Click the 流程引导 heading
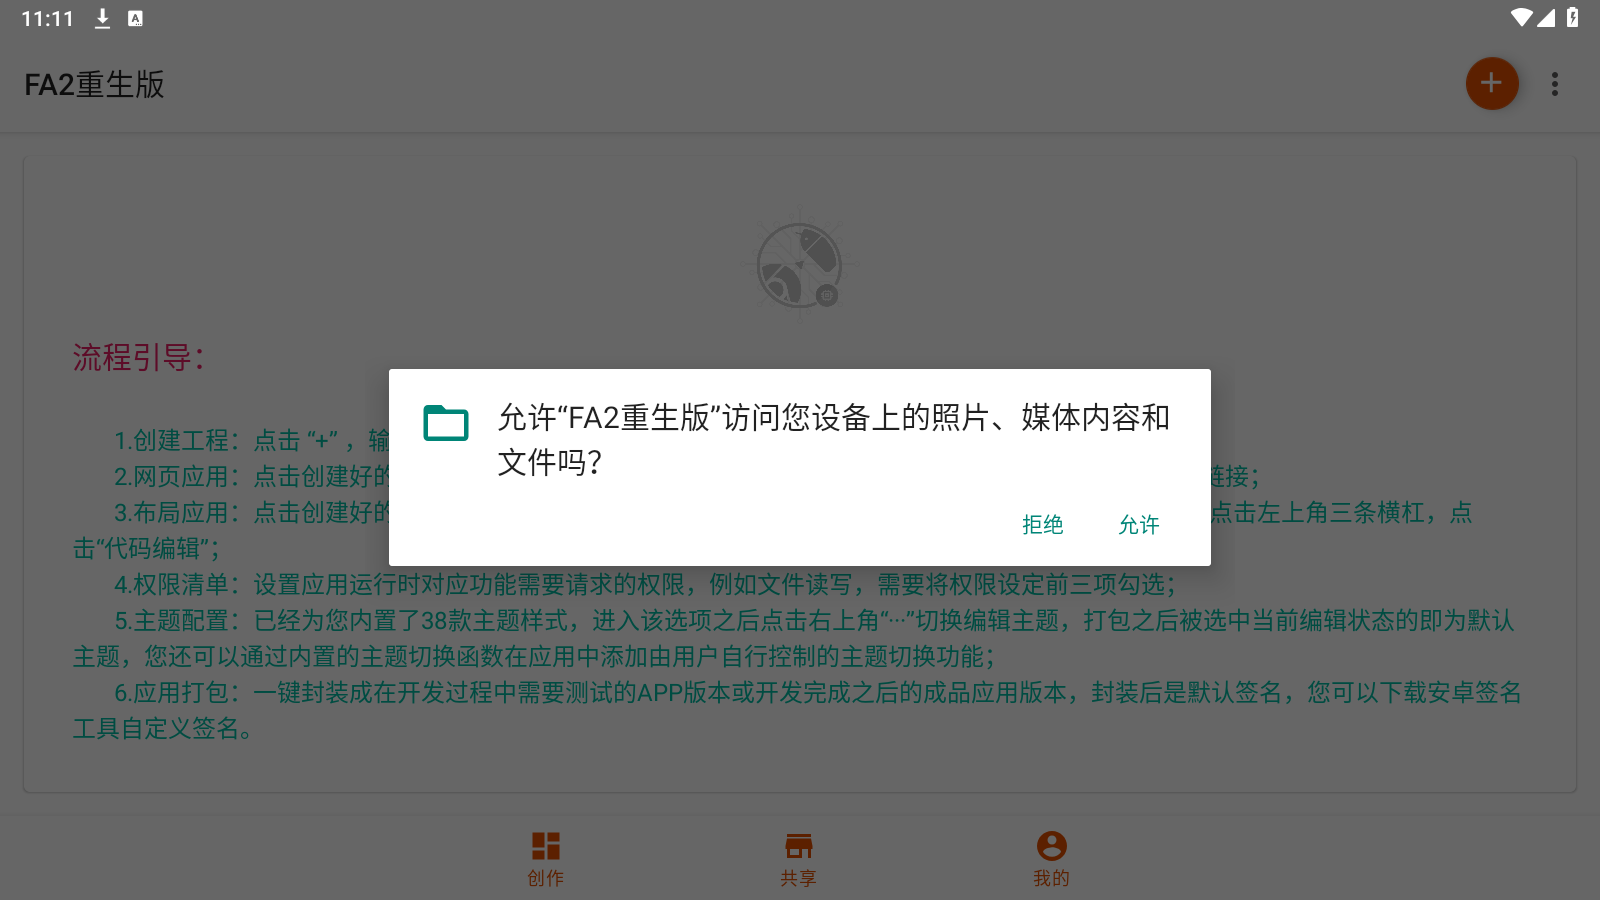1600x900 pixels. [x=139, y=357]
